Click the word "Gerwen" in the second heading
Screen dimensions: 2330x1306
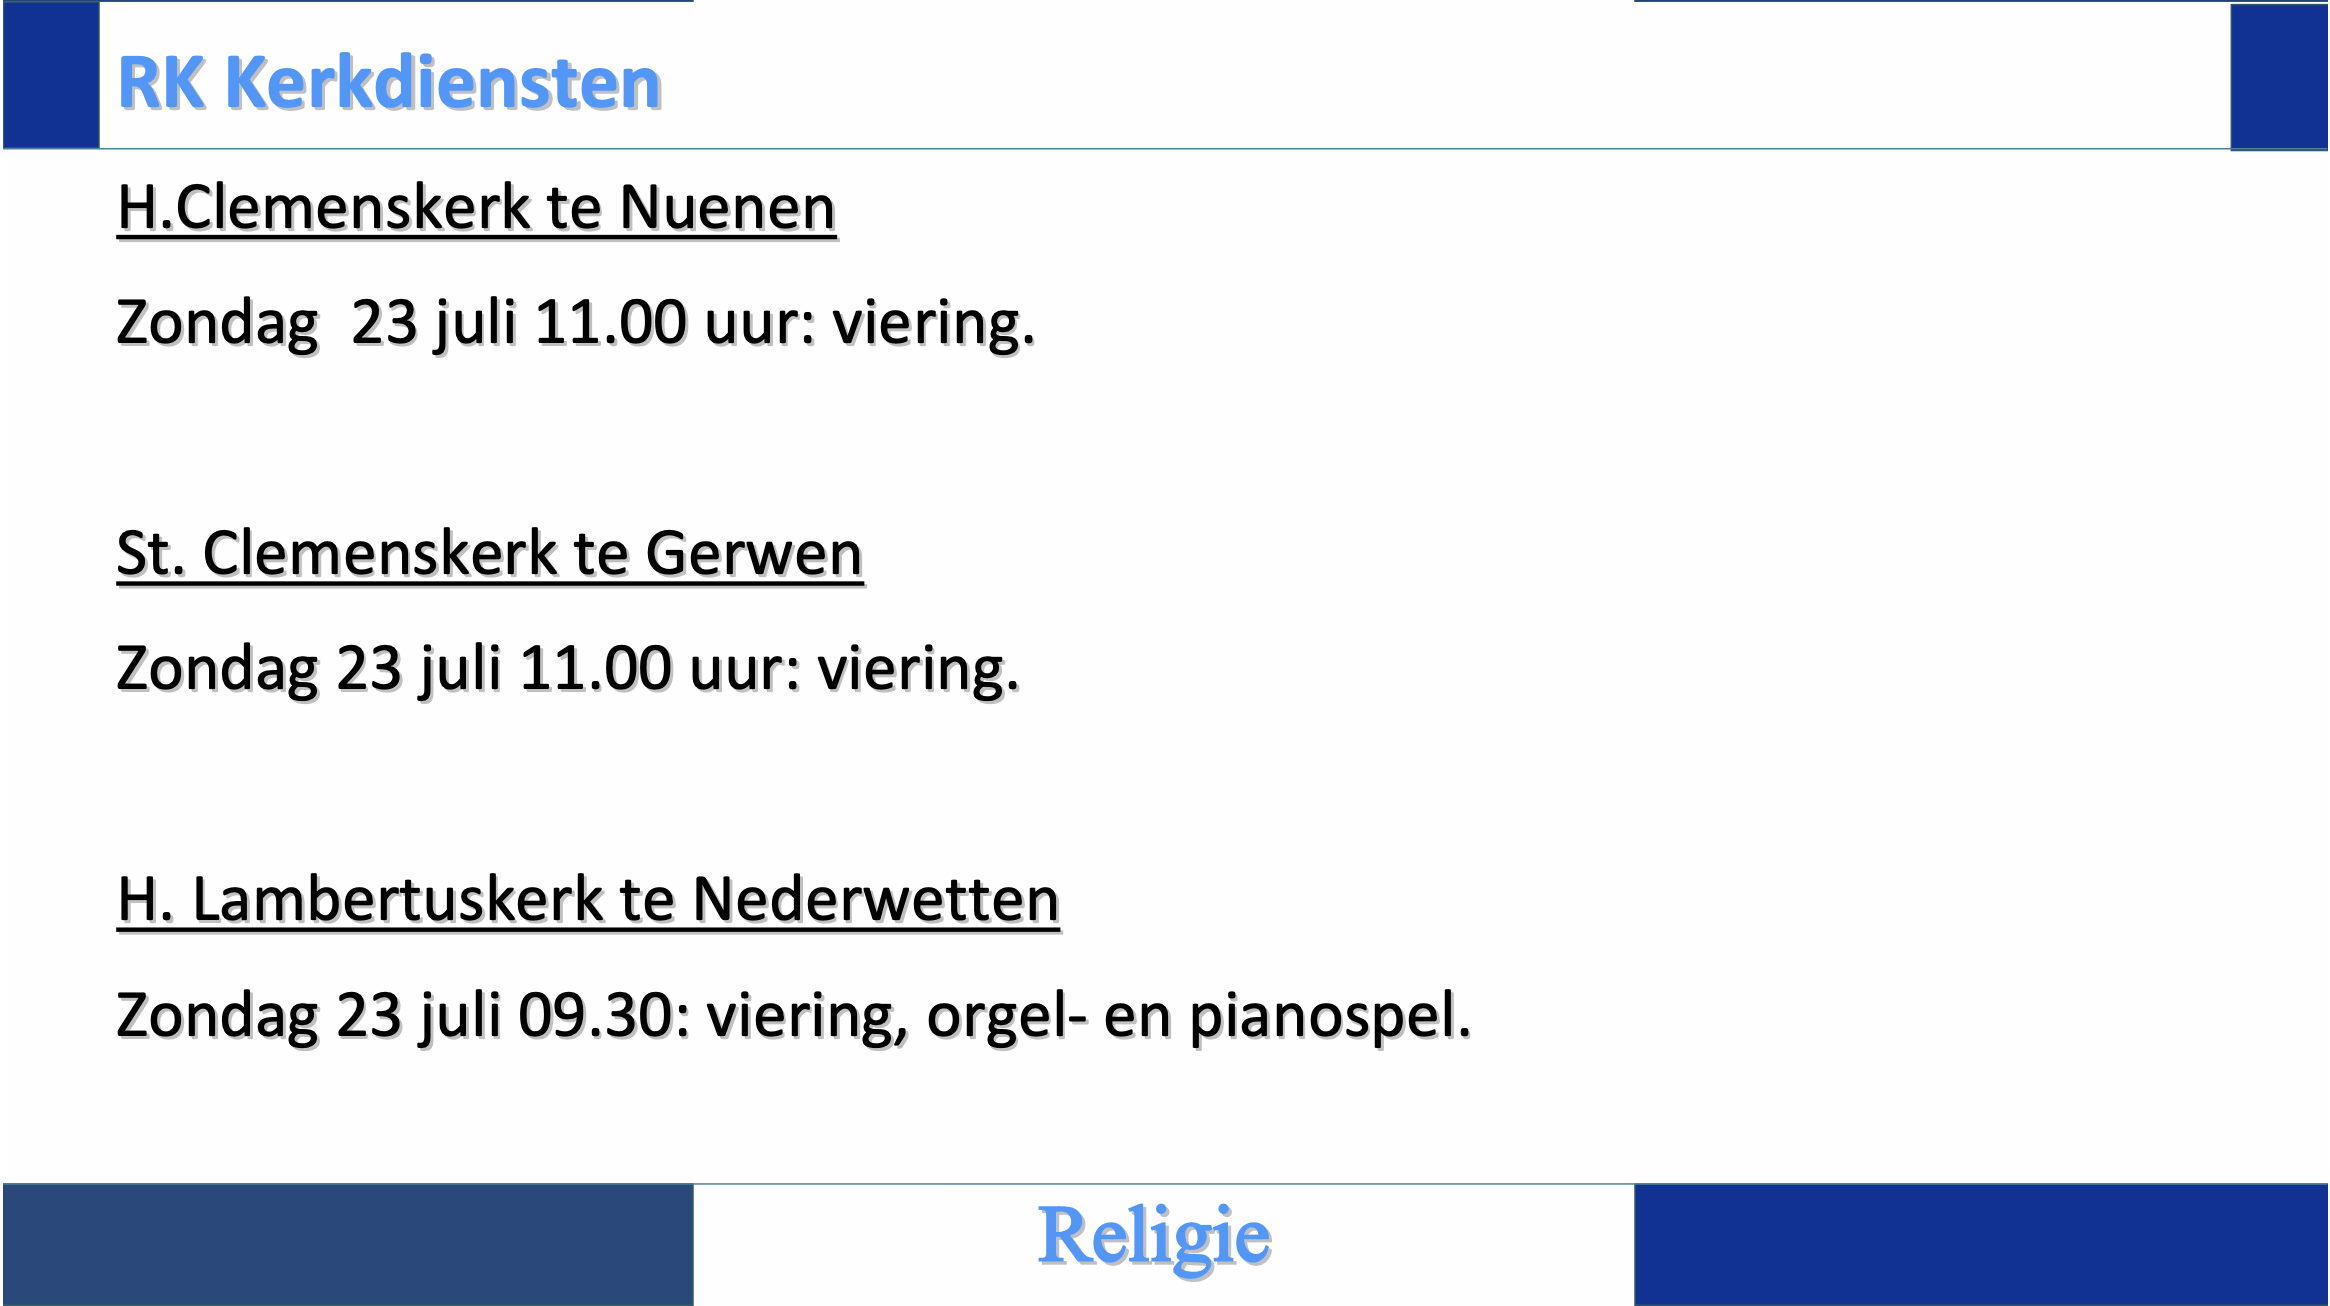coord(753,553)
